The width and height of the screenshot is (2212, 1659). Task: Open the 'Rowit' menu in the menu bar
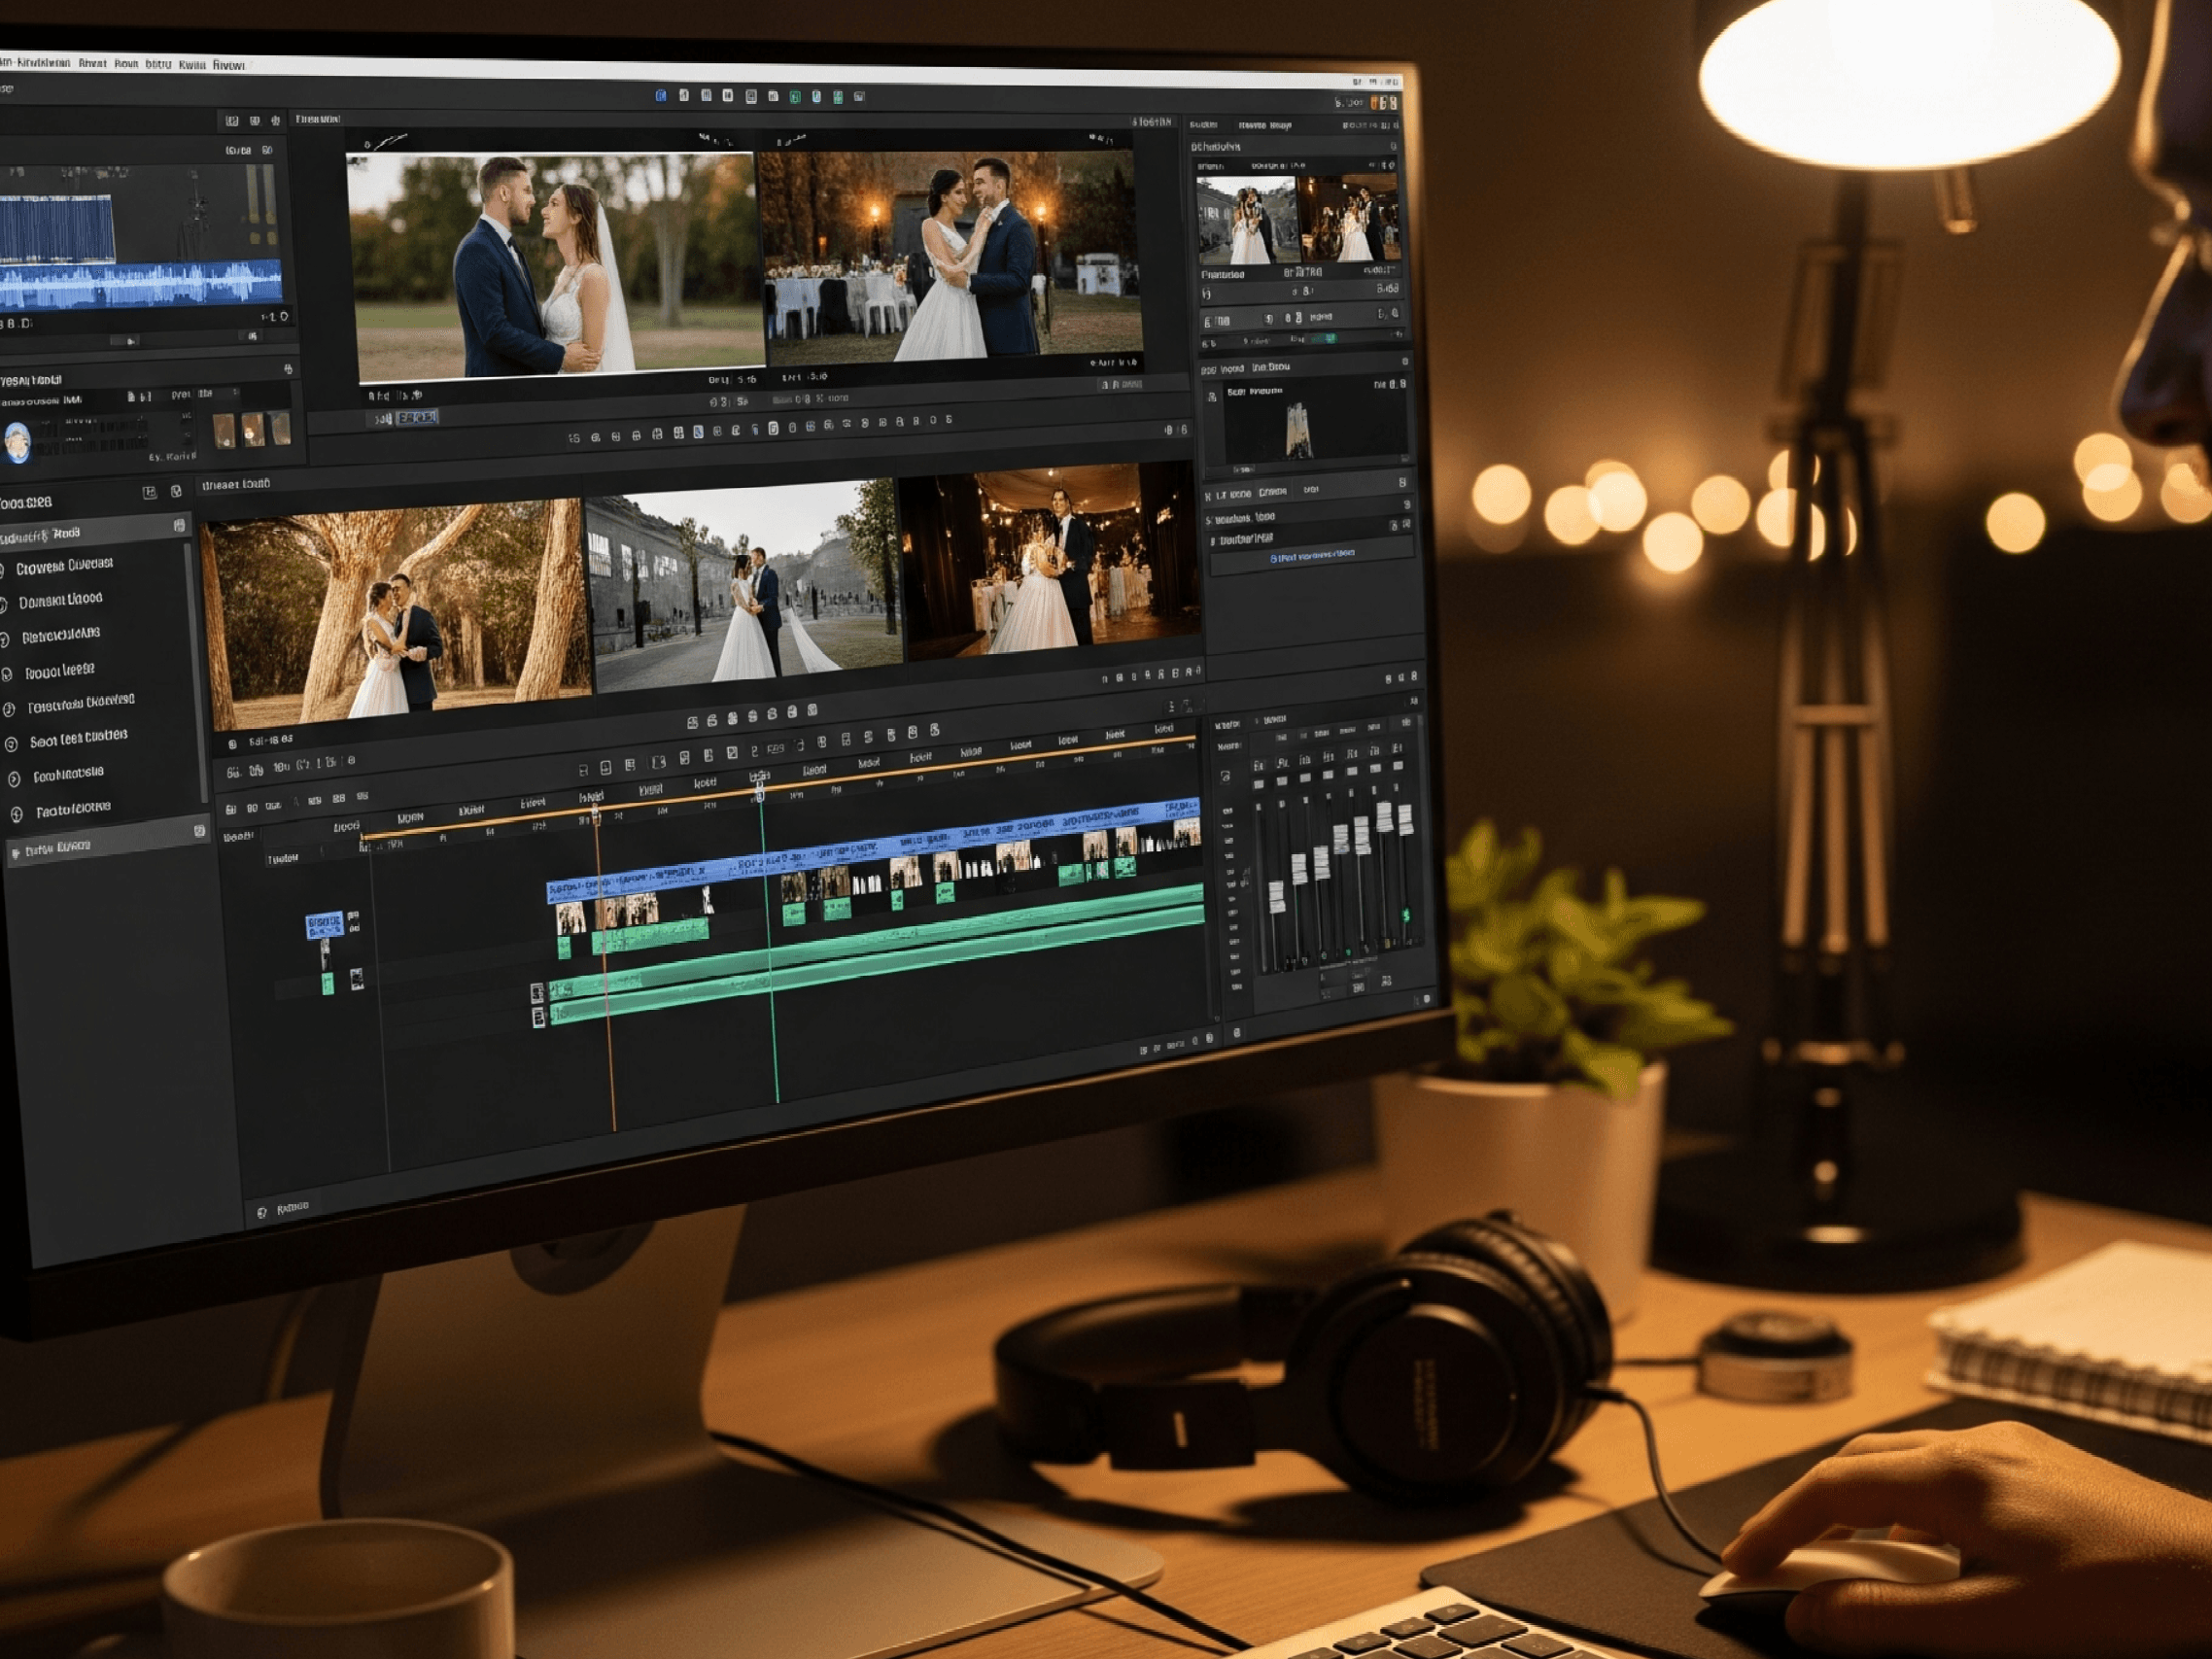[126, 63]
